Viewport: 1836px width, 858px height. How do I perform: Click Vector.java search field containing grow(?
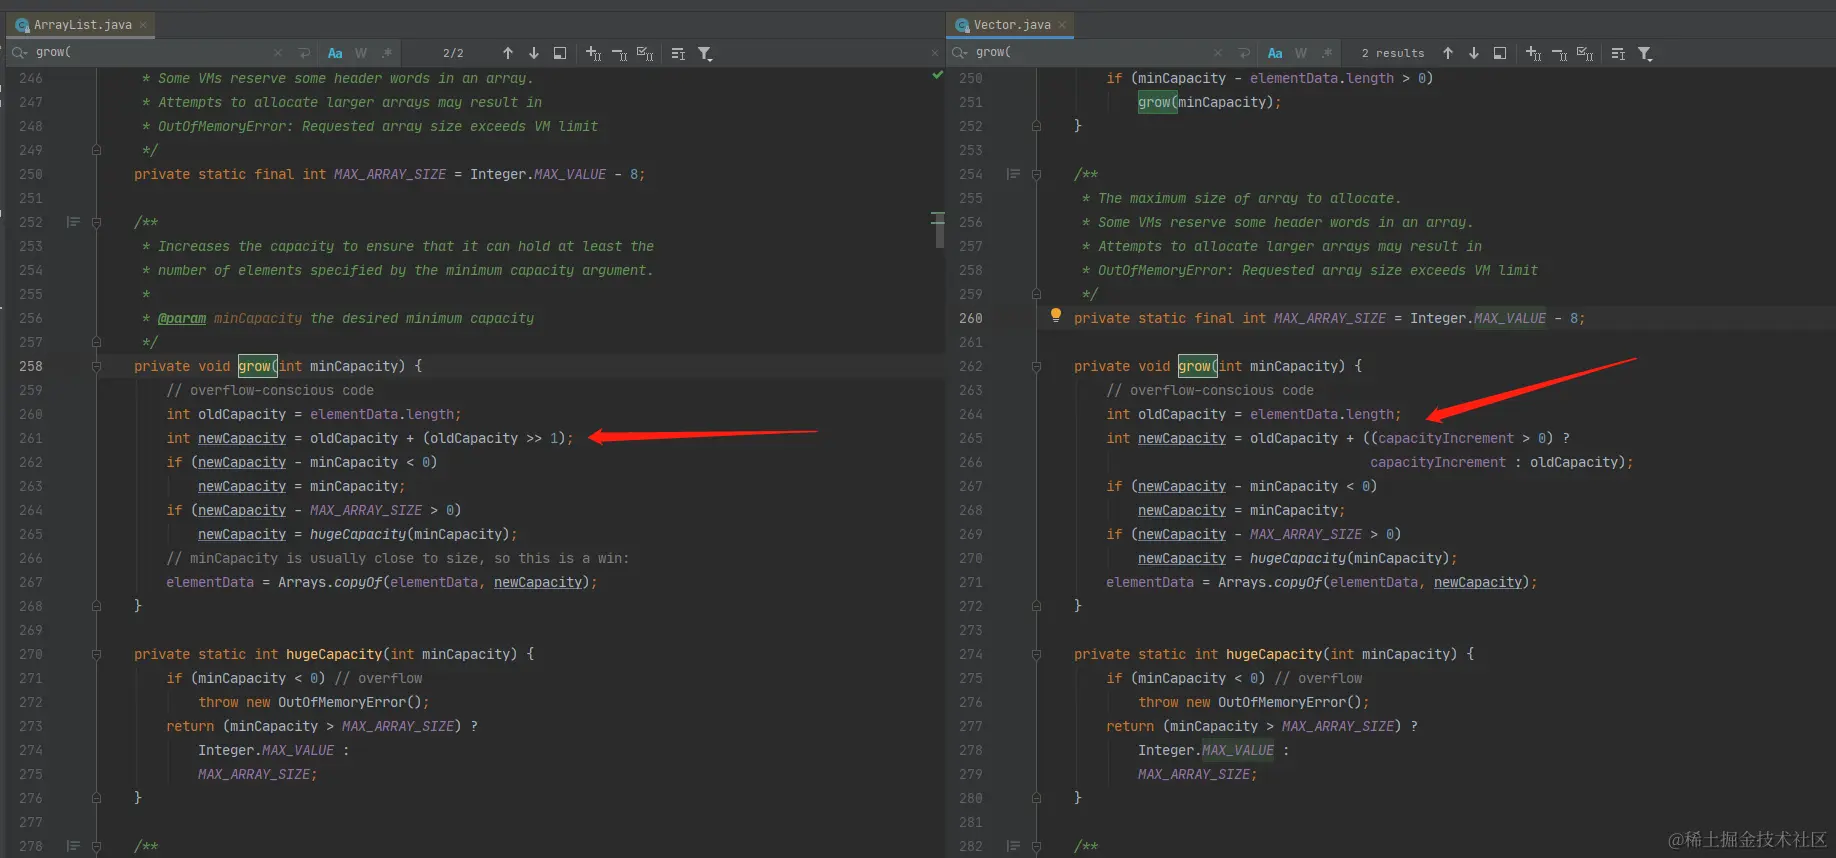[1090, 53]
